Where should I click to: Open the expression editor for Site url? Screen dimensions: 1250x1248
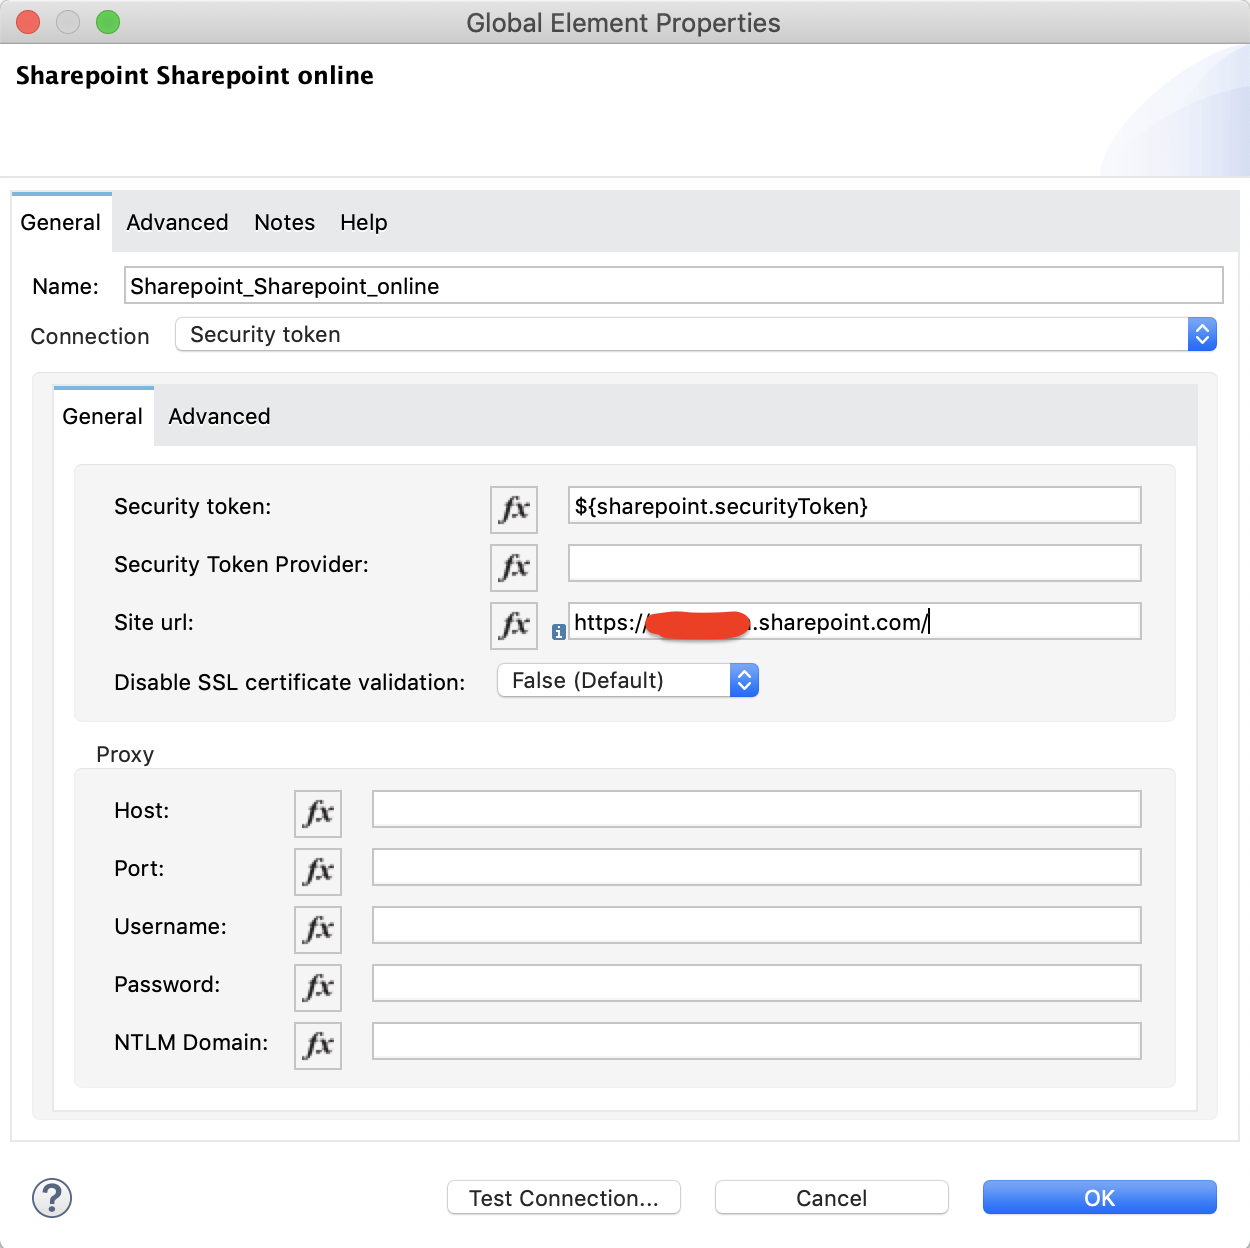click(x=513, y=626)
